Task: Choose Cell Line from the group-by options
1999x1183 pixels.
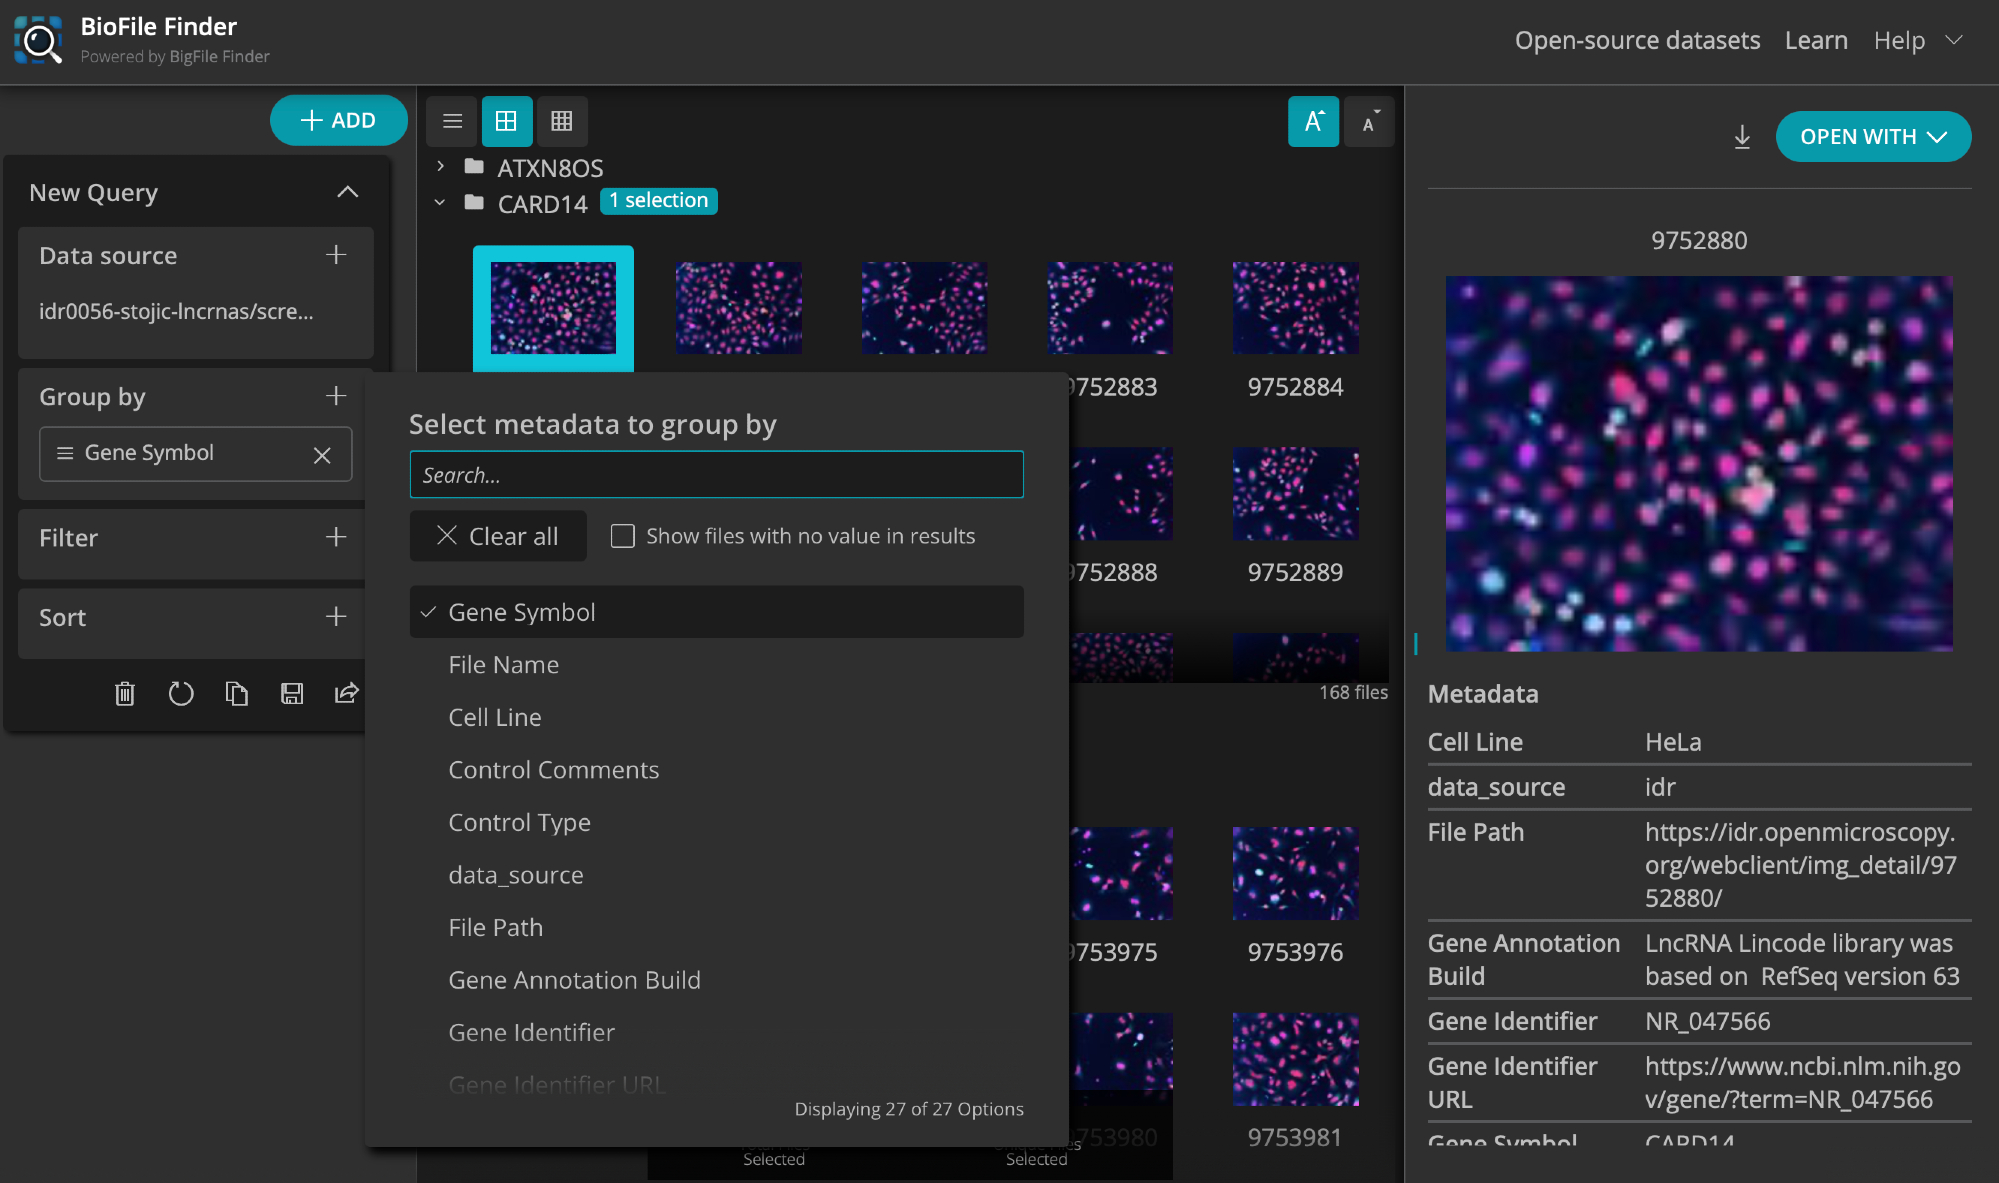Action: click(x=495, y=717)
